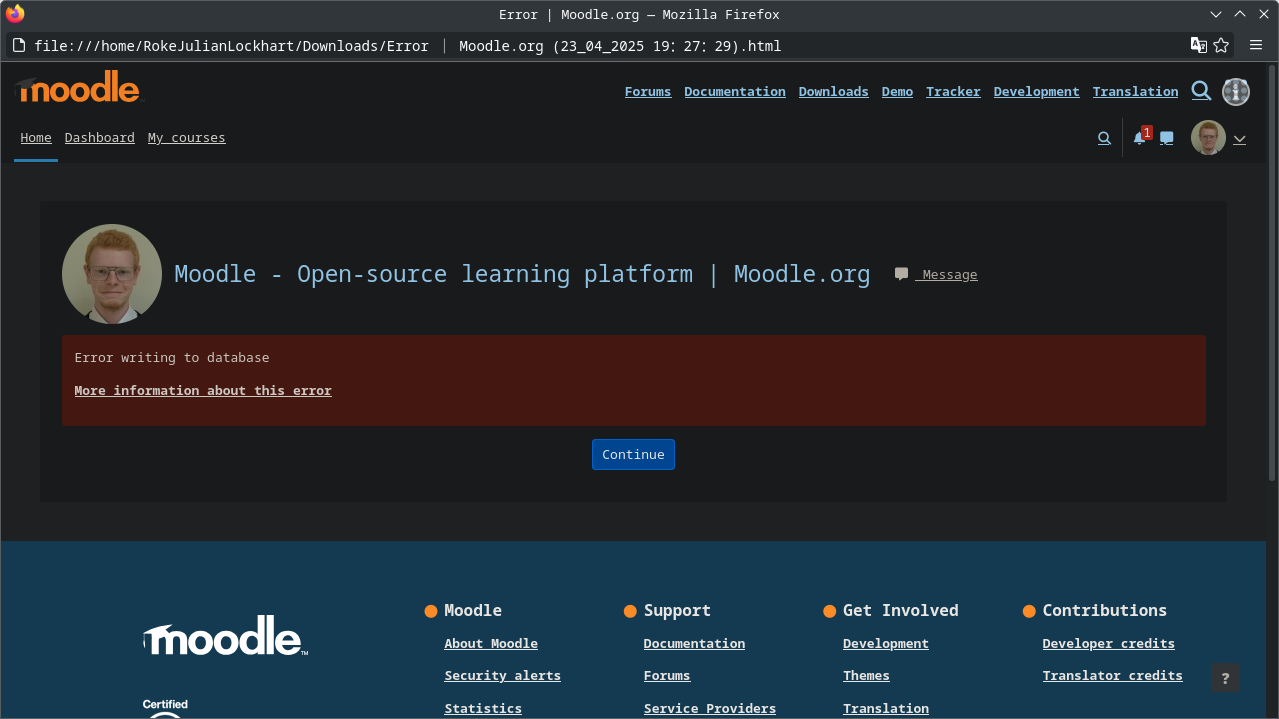Maximize the Firefox window
The width and height of the screenshot is (1279, 719).
pyautogui.click(x=1240, y=14)
